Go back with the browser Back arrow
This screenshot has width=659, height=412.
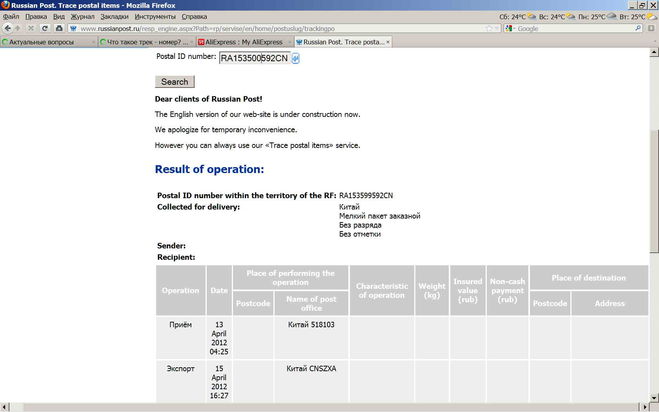(x=8, y=28)
